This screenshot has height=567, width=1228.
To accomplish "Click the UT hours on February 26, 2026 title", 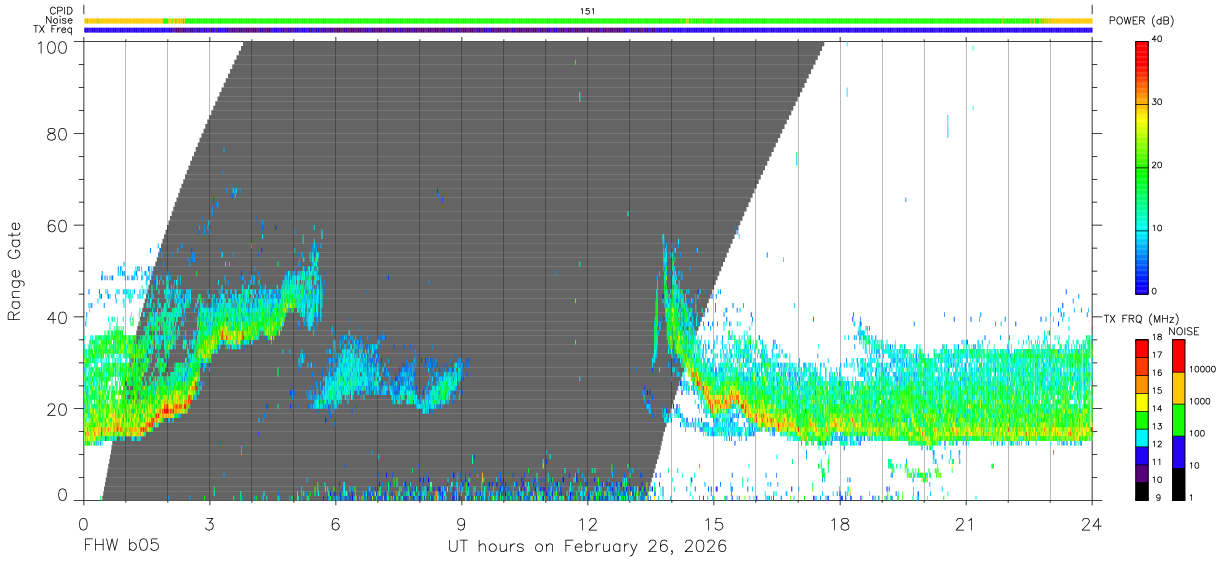I will (587, 548).
